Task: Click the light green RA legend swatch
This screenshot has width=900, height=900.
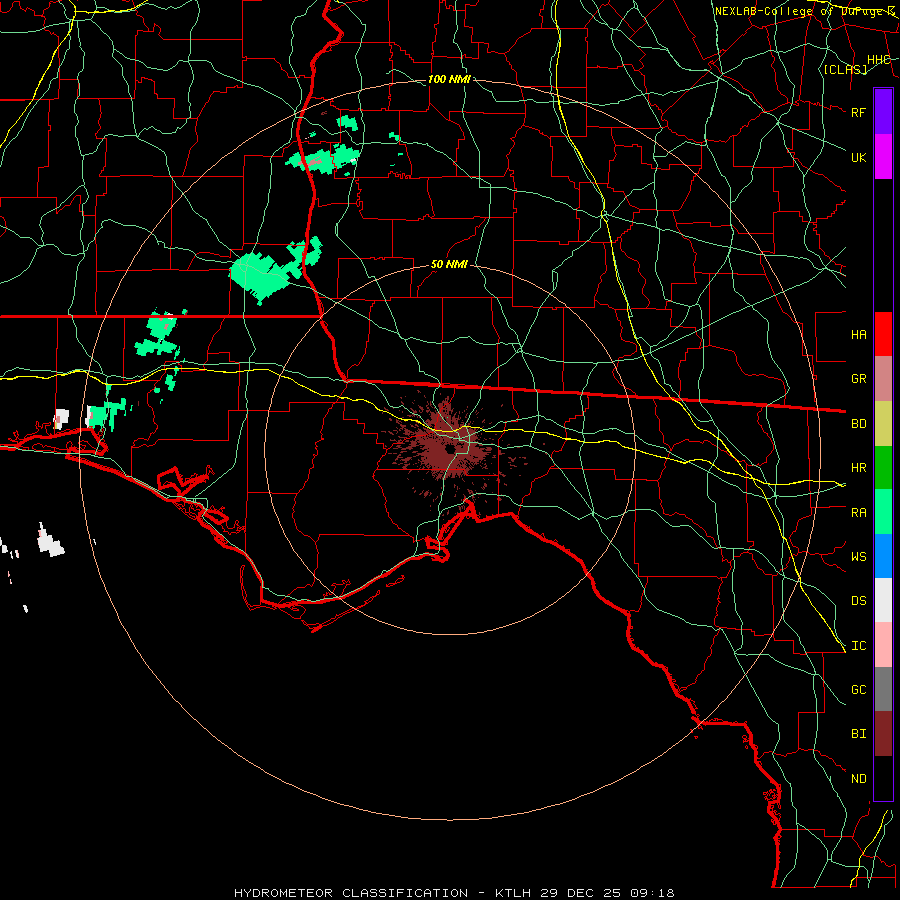Action: click(x=883, y=512)
